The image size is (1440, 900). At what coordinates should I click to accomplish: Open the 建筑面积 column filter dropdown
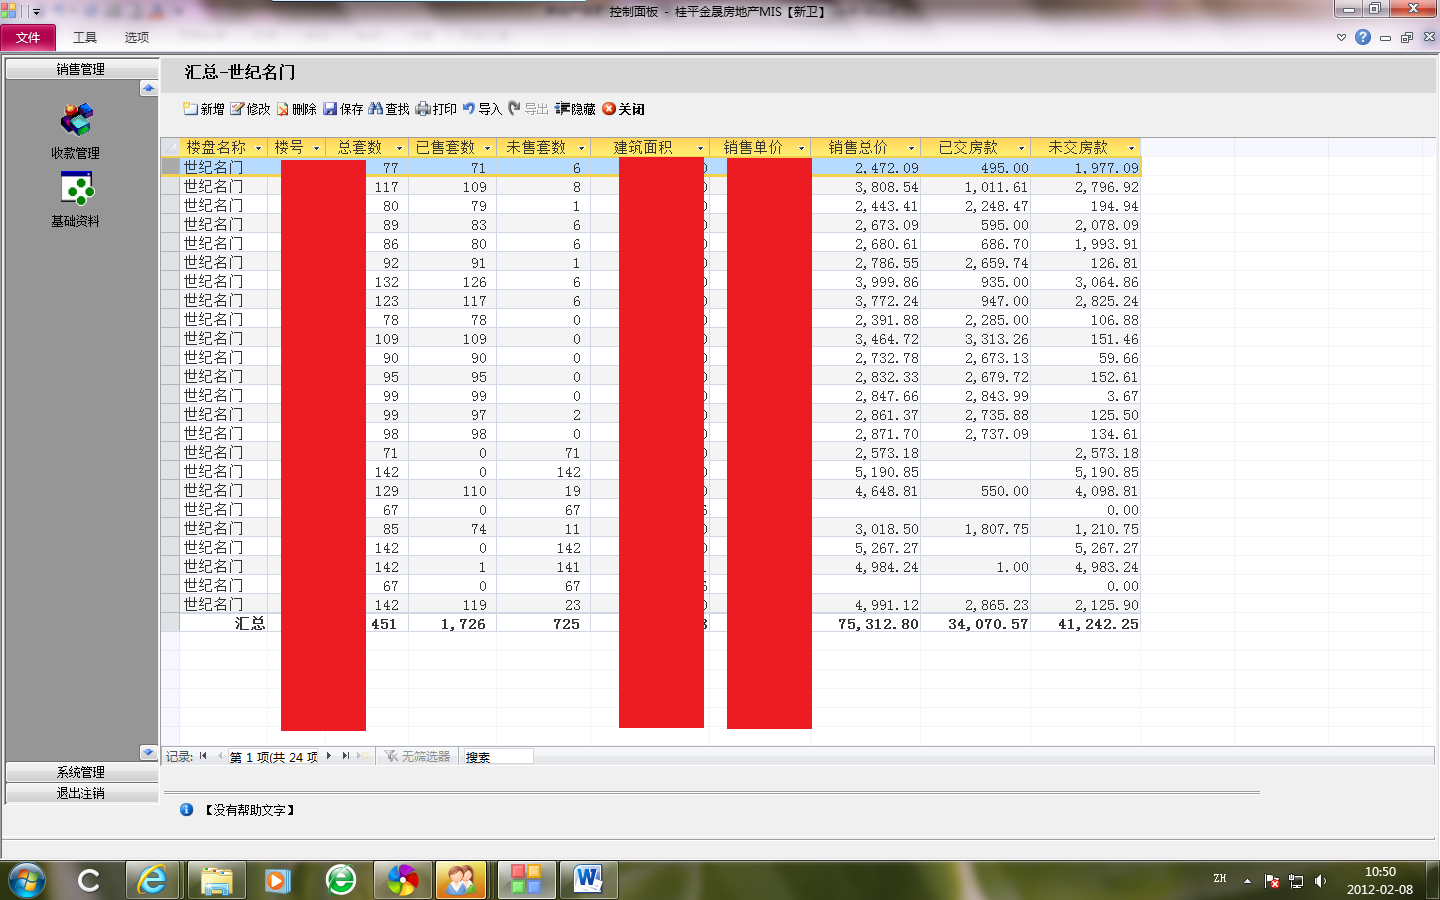700,148
